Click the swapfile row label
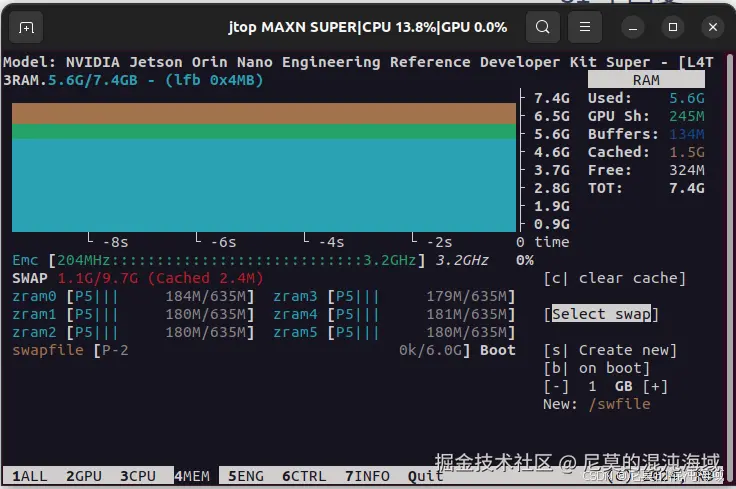This screenshot has height=489, width=736. (x=48, y=350)
